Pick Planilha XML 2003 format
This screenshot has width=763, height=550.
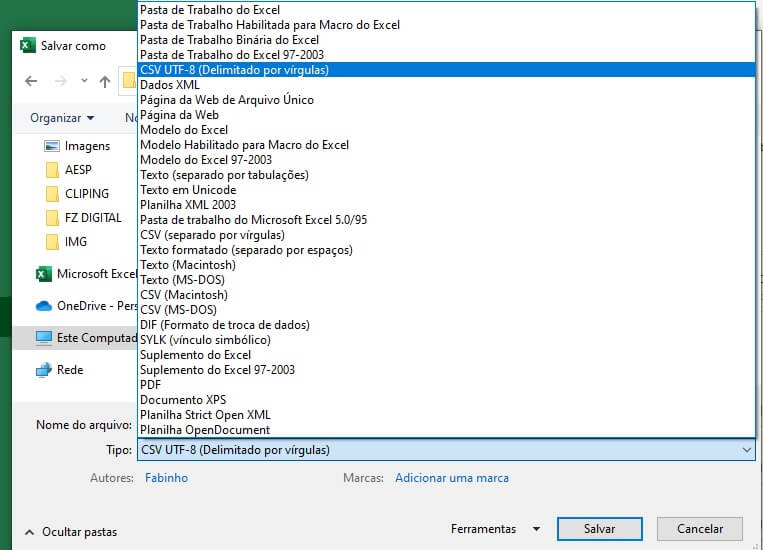point(446,205)
